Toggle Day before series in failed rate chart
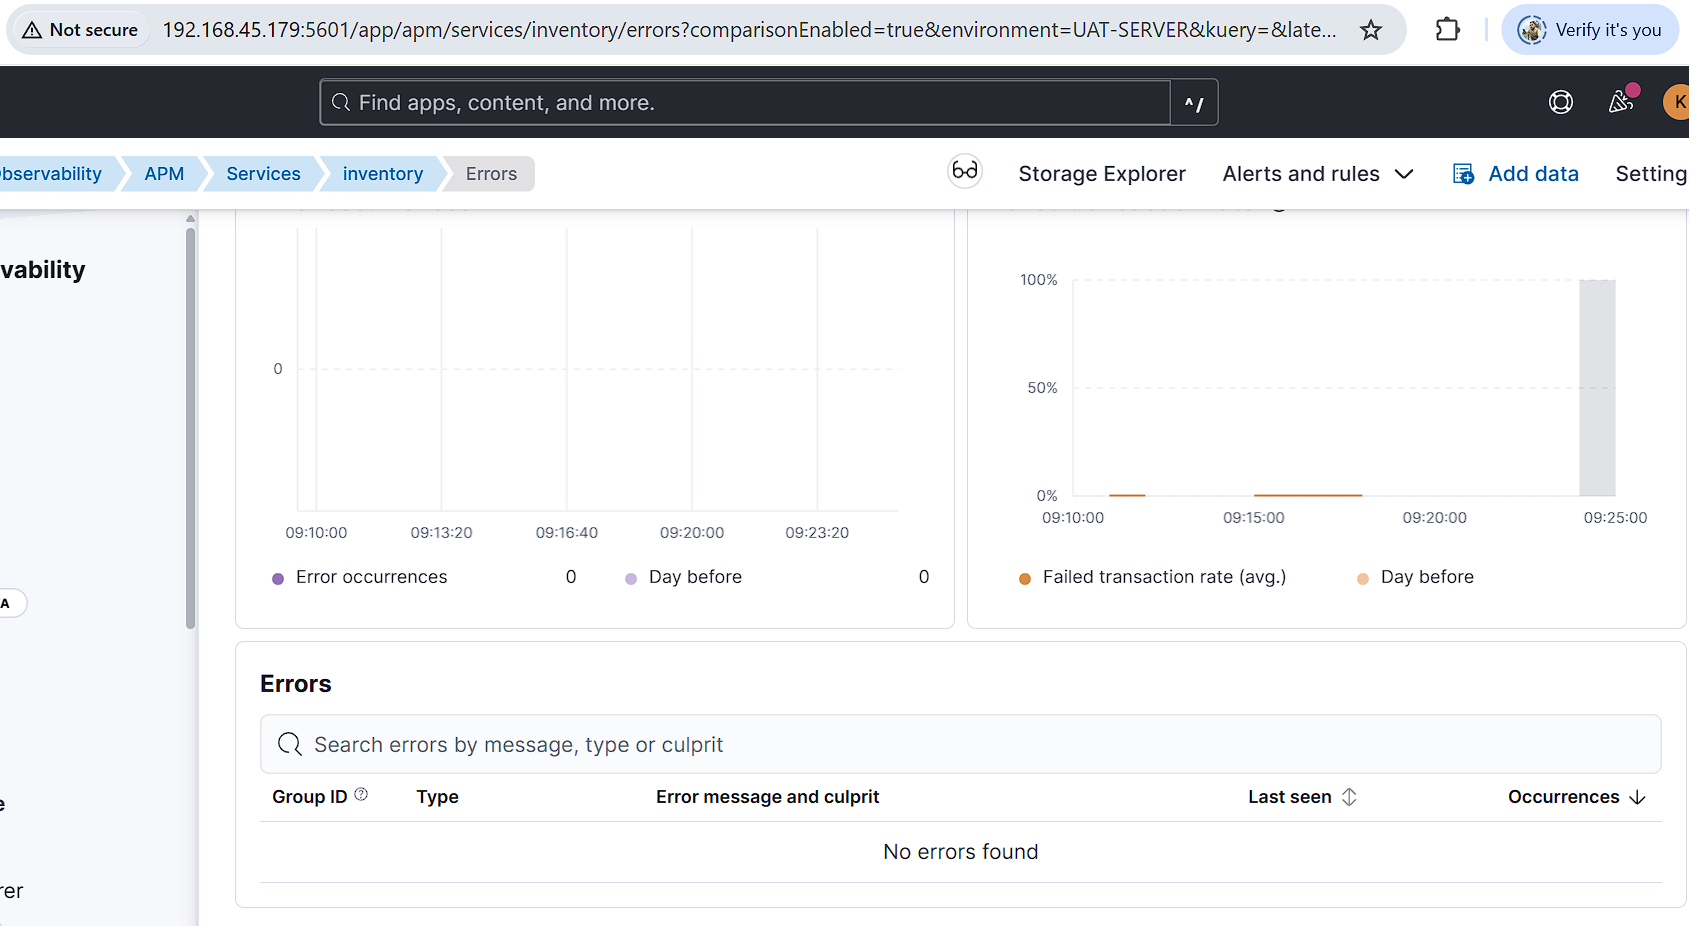1689x926 pixels. pyautogui.click(x=1426, y=577)
